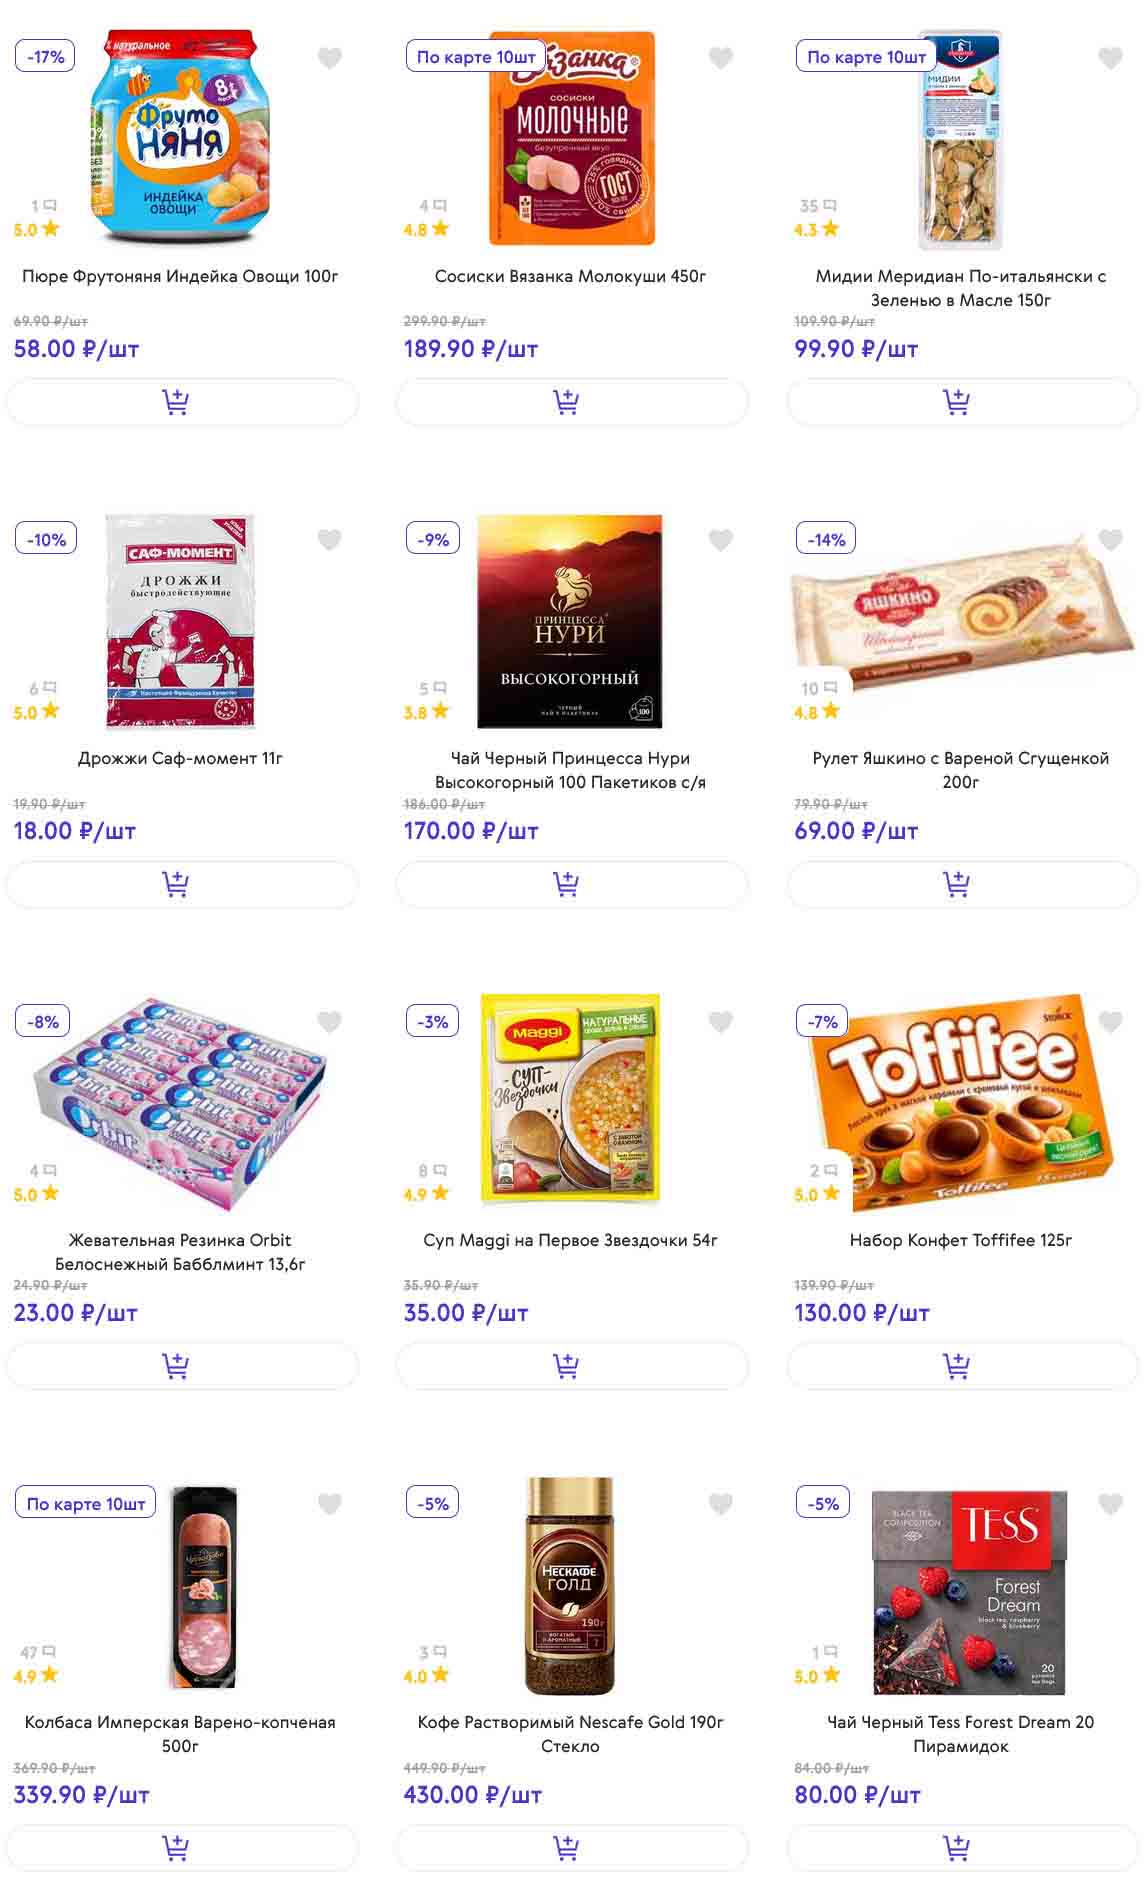View Nescafe Gold jar product image
This screenshot has height=1899, width=1147.
tap(570, 1585)
